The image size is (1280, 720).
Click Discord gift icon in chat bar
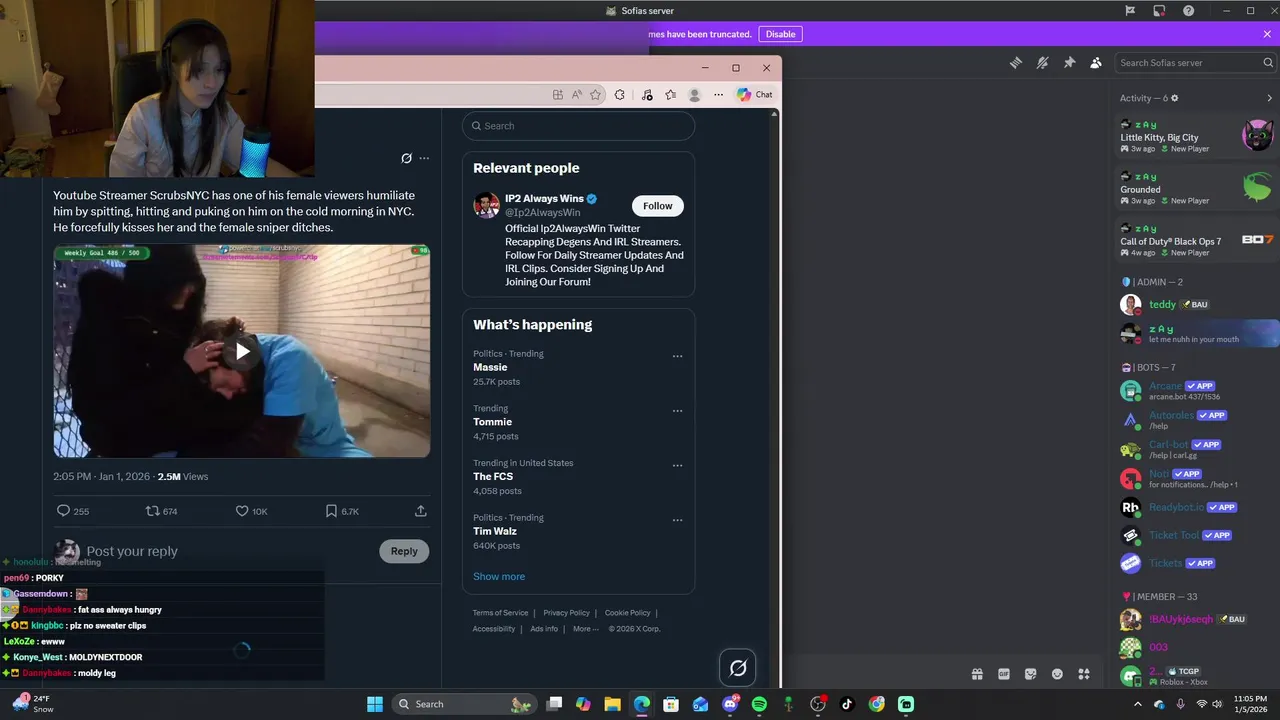point(977,674)
